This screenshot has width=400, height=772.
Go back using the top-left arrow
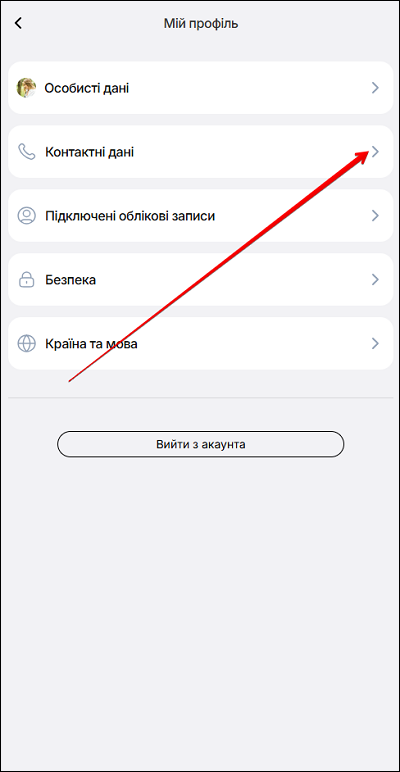18,23
